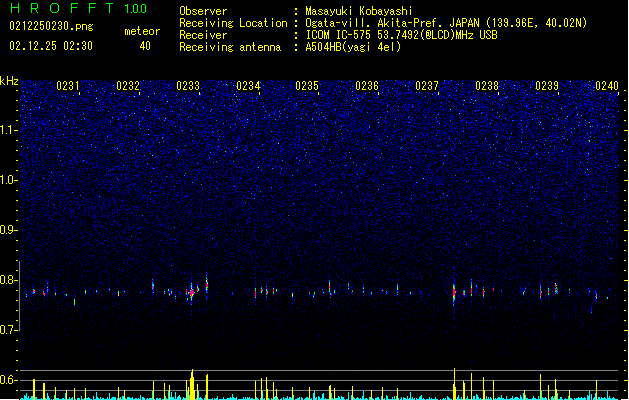Viewport: 629px width, 400px height.
Task: Click the 1.0 kHz axis label
Action: [x=8, y=180]
